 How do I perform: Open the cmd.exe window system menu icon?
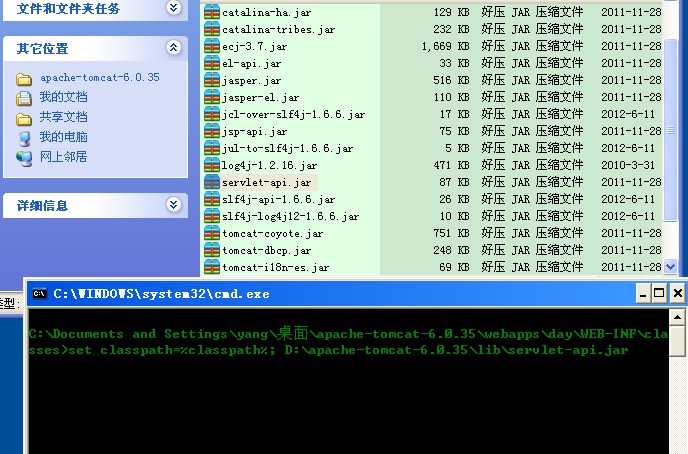coord(39,293)
